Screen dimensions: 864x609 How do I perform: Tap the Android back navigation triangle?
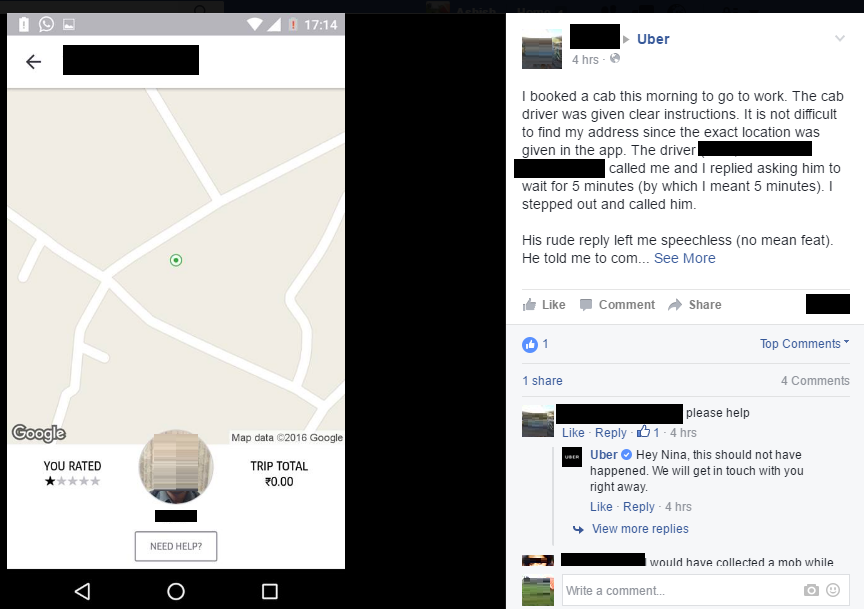83,591
